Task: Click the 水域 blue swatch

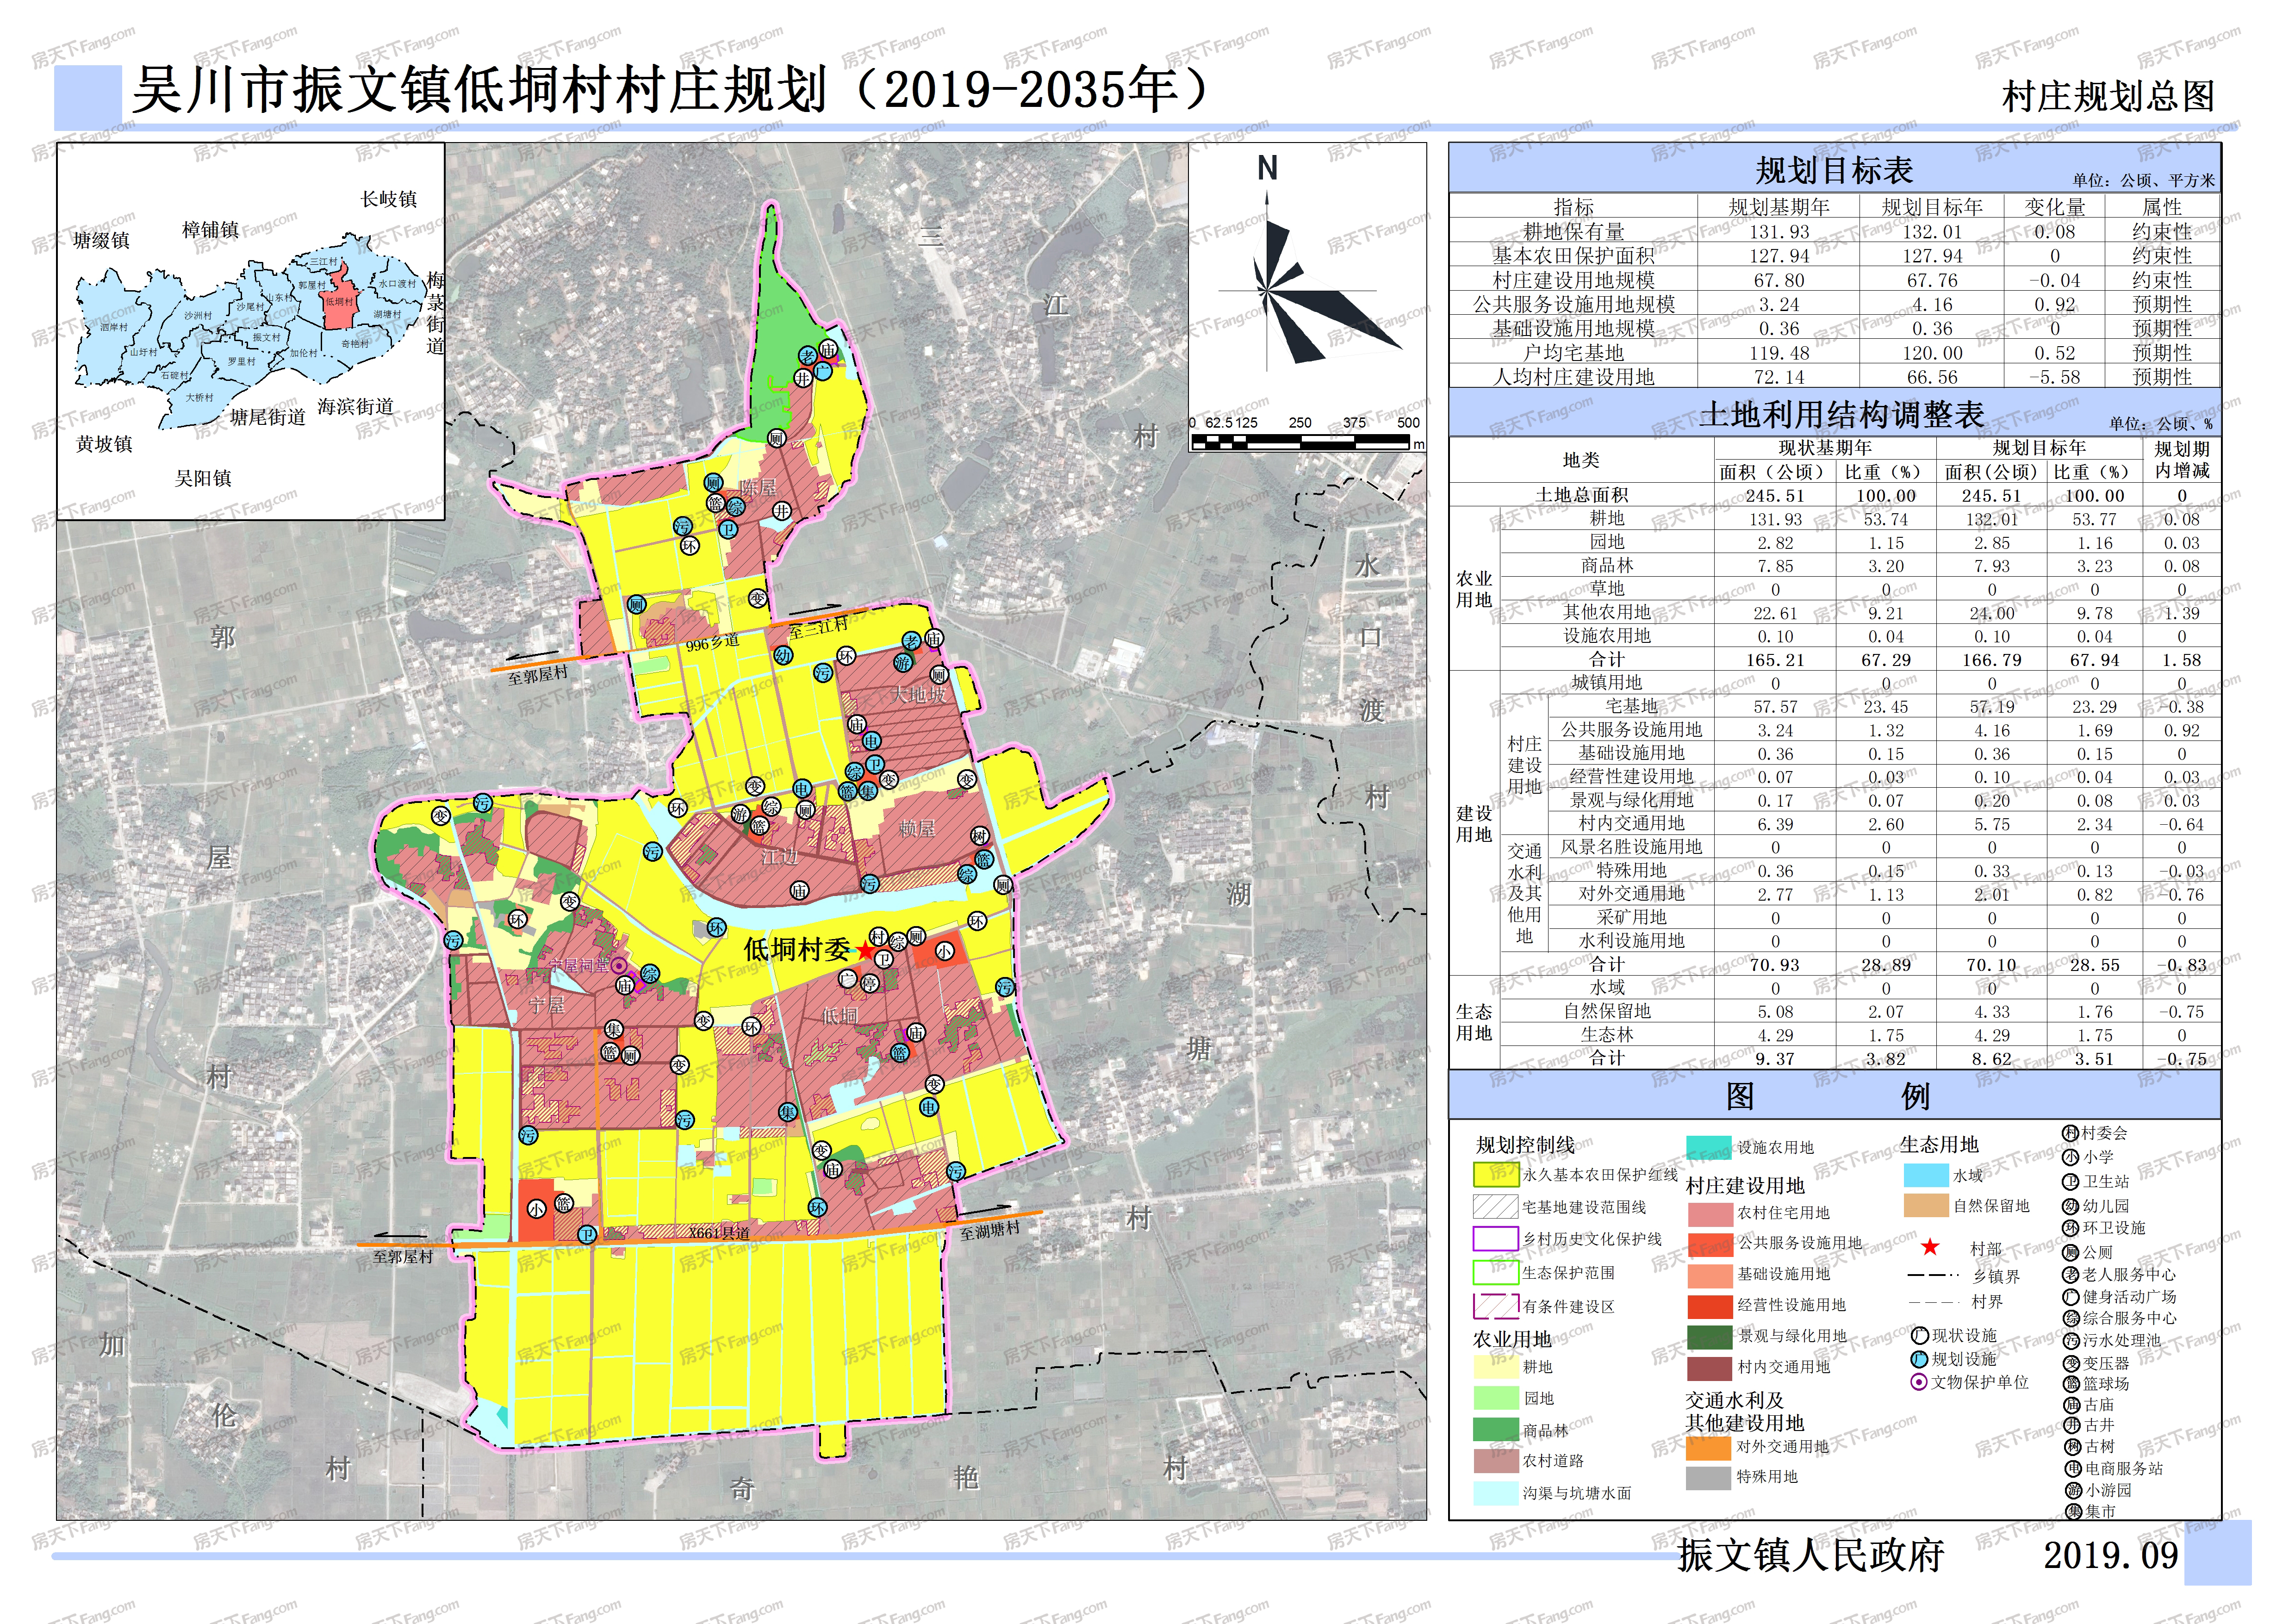Action: coord(1926,1175)
